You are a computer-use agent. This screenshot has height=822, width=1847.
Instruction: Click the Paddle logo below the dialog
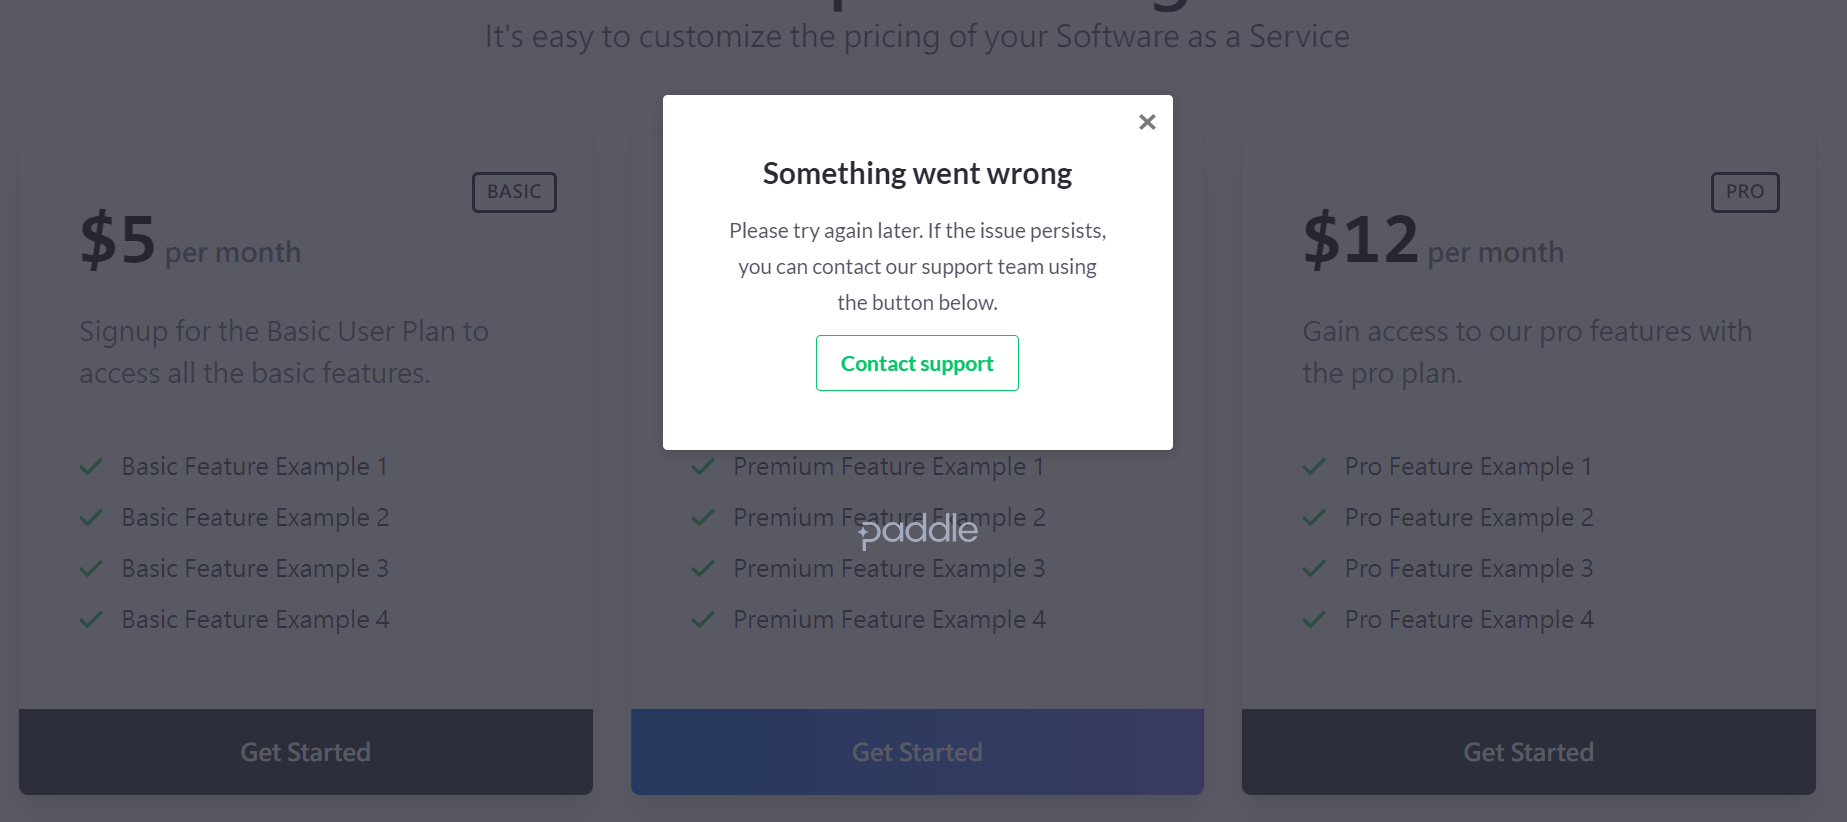click(x=918, y=530)
